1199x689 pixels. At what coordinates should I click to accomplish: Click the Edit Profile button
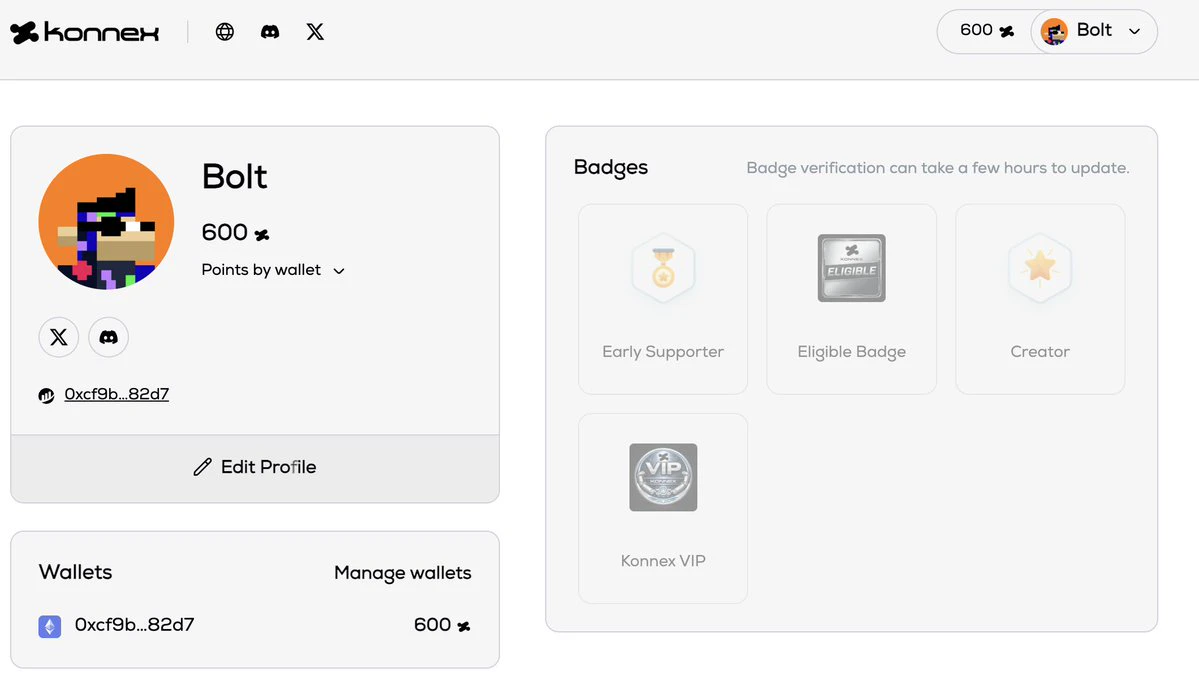click(255, 468)
